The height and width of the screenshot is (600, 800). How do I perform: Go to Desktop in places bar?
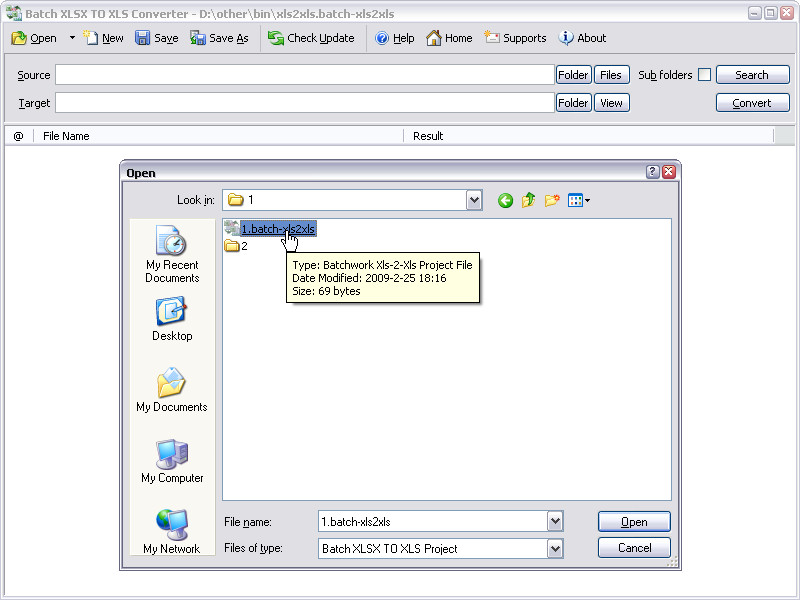[x=172, y=319]
